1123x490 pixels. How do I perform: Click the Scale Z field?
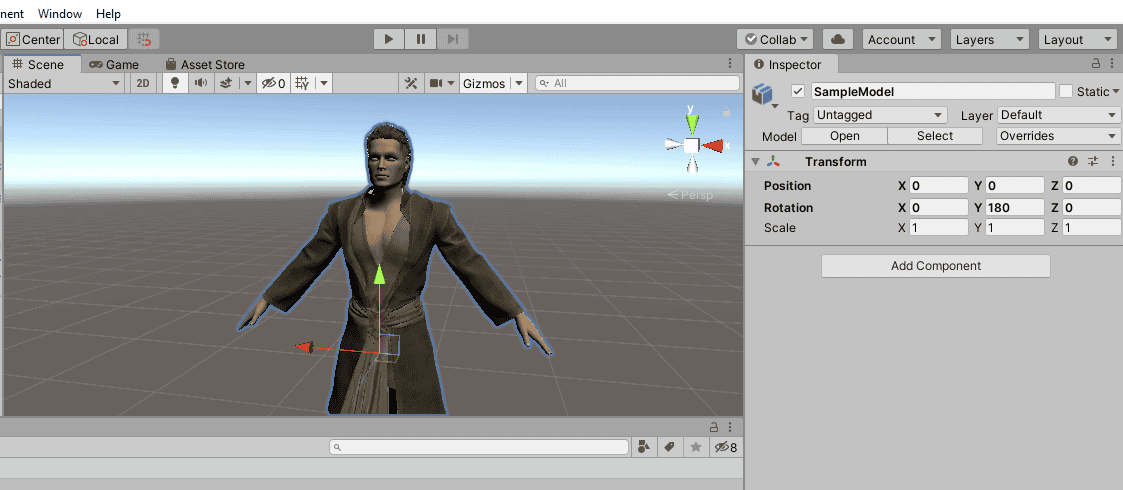[x=1091, y=228]
